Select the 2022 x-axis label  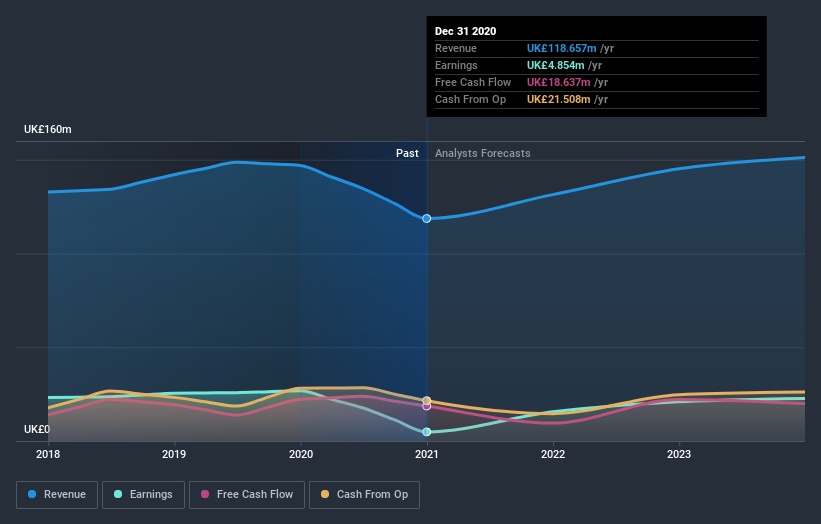pyautogui.click(x=553, y=454)
